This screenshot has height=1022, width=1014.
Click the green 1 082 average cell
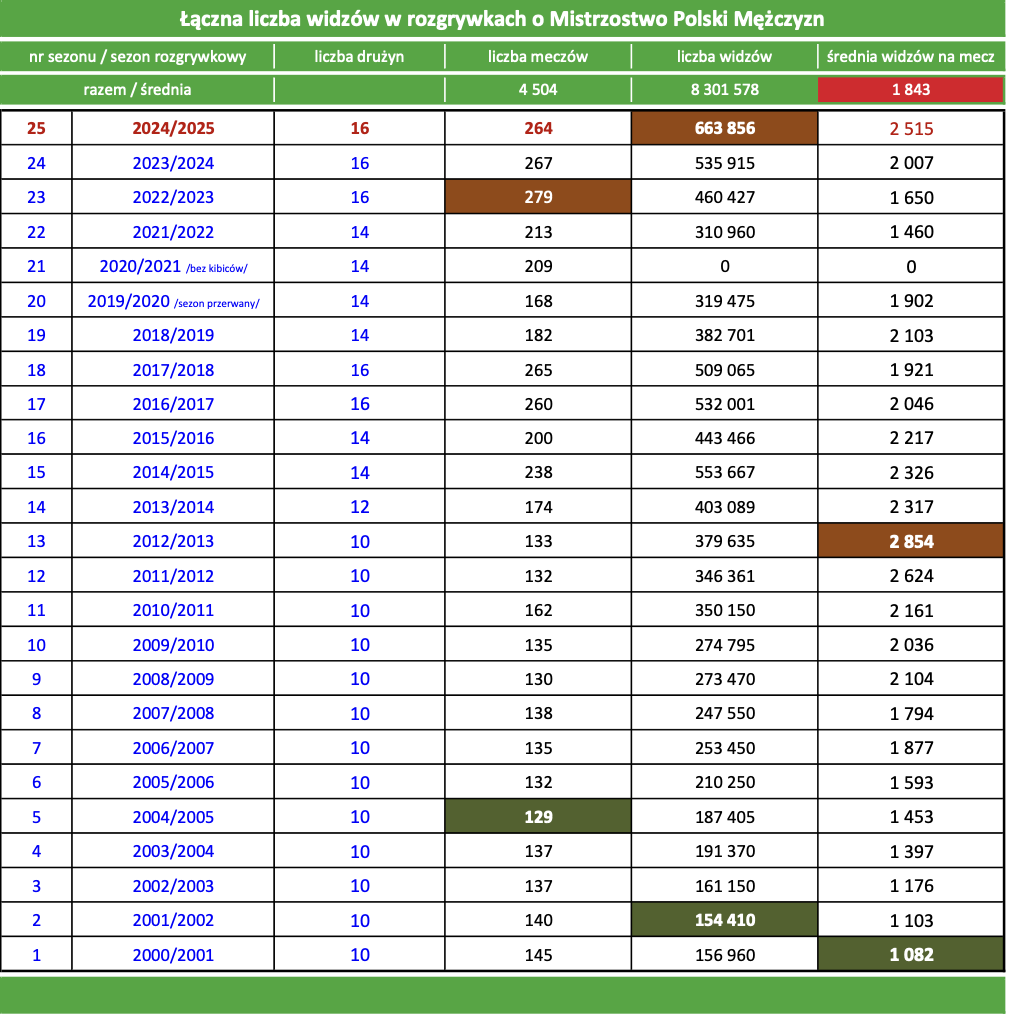(910, 955)
